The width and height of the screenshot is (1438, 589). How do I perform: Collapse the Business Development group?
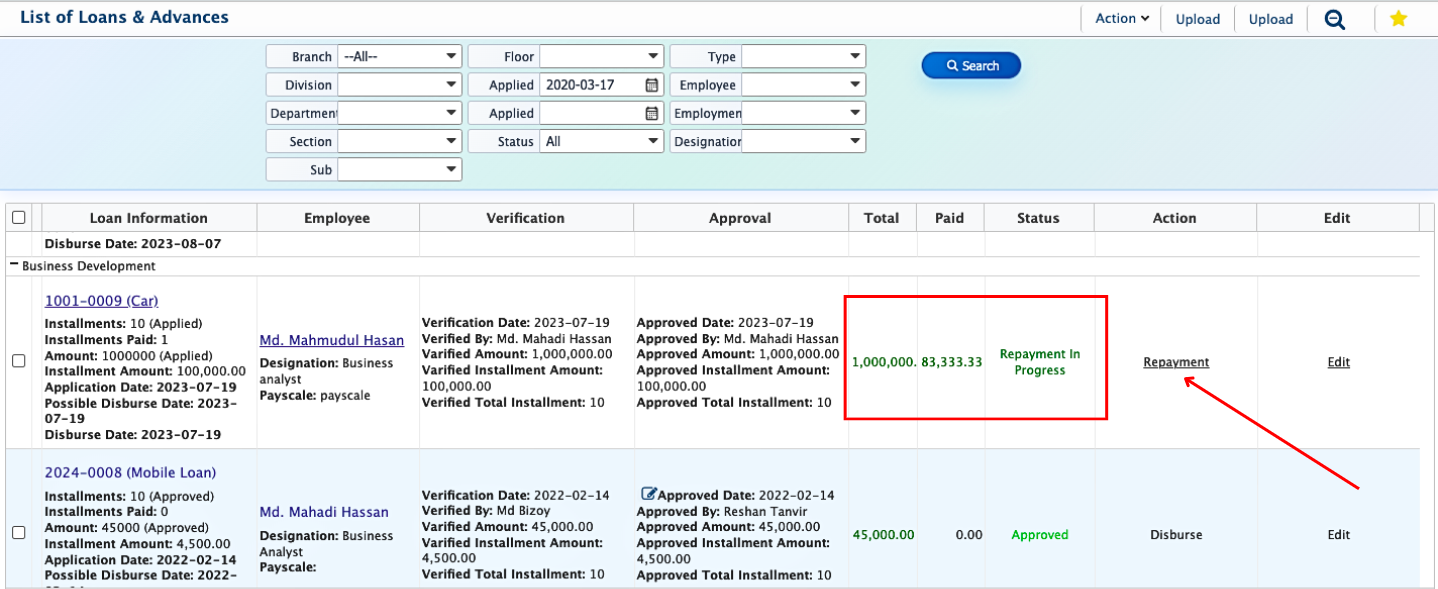tap(14, 266)
